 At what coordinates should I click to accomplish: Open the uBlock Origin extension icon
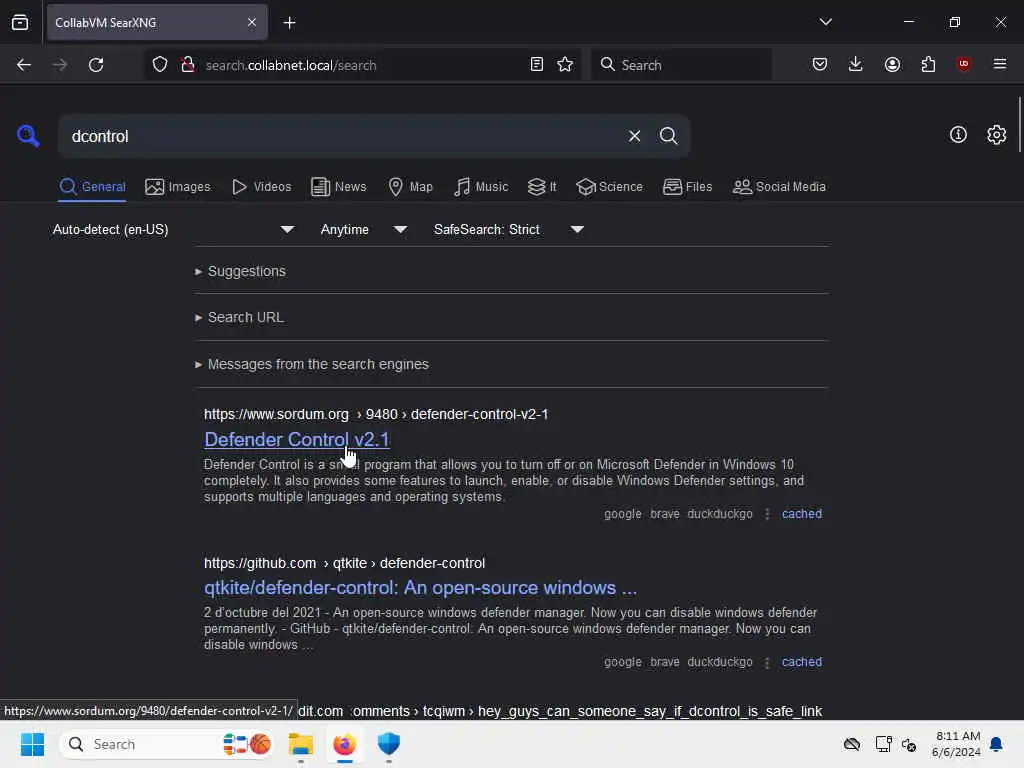(963, 64)
